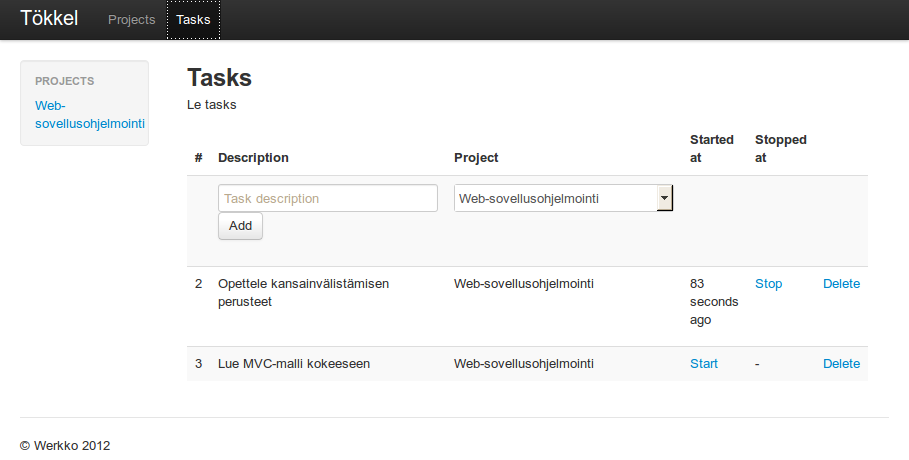Click the Lue MVC-malli kokeeseen description text
909x460 pixels.
point(294,364)
